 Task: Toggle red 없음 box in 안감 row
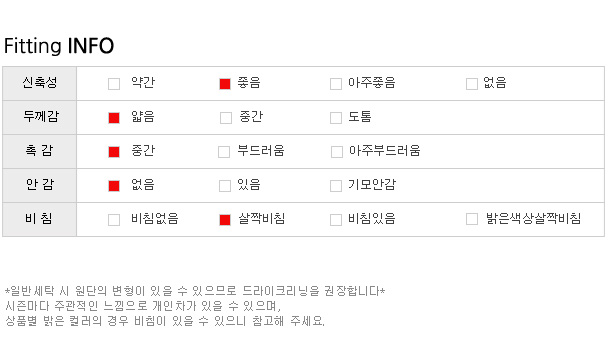114,186
